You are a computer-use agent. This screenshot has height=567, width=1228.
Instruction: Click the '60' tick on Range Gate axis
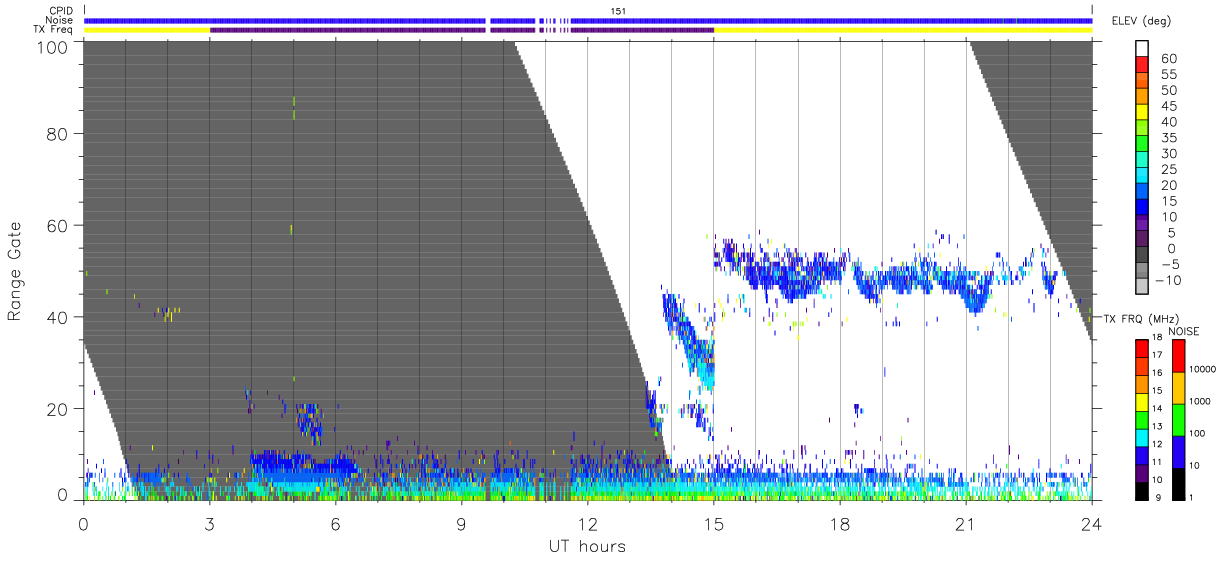57,226
